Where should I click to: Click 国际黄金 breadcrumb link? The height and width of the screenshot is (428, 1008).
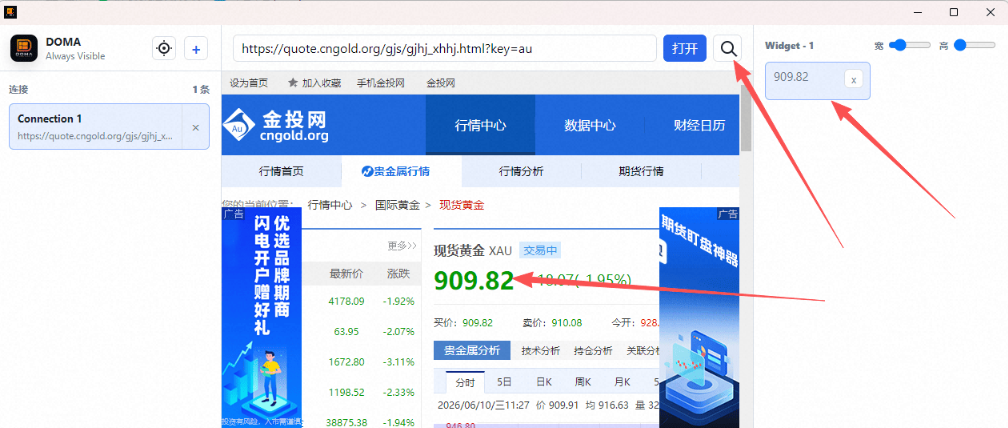397,205
